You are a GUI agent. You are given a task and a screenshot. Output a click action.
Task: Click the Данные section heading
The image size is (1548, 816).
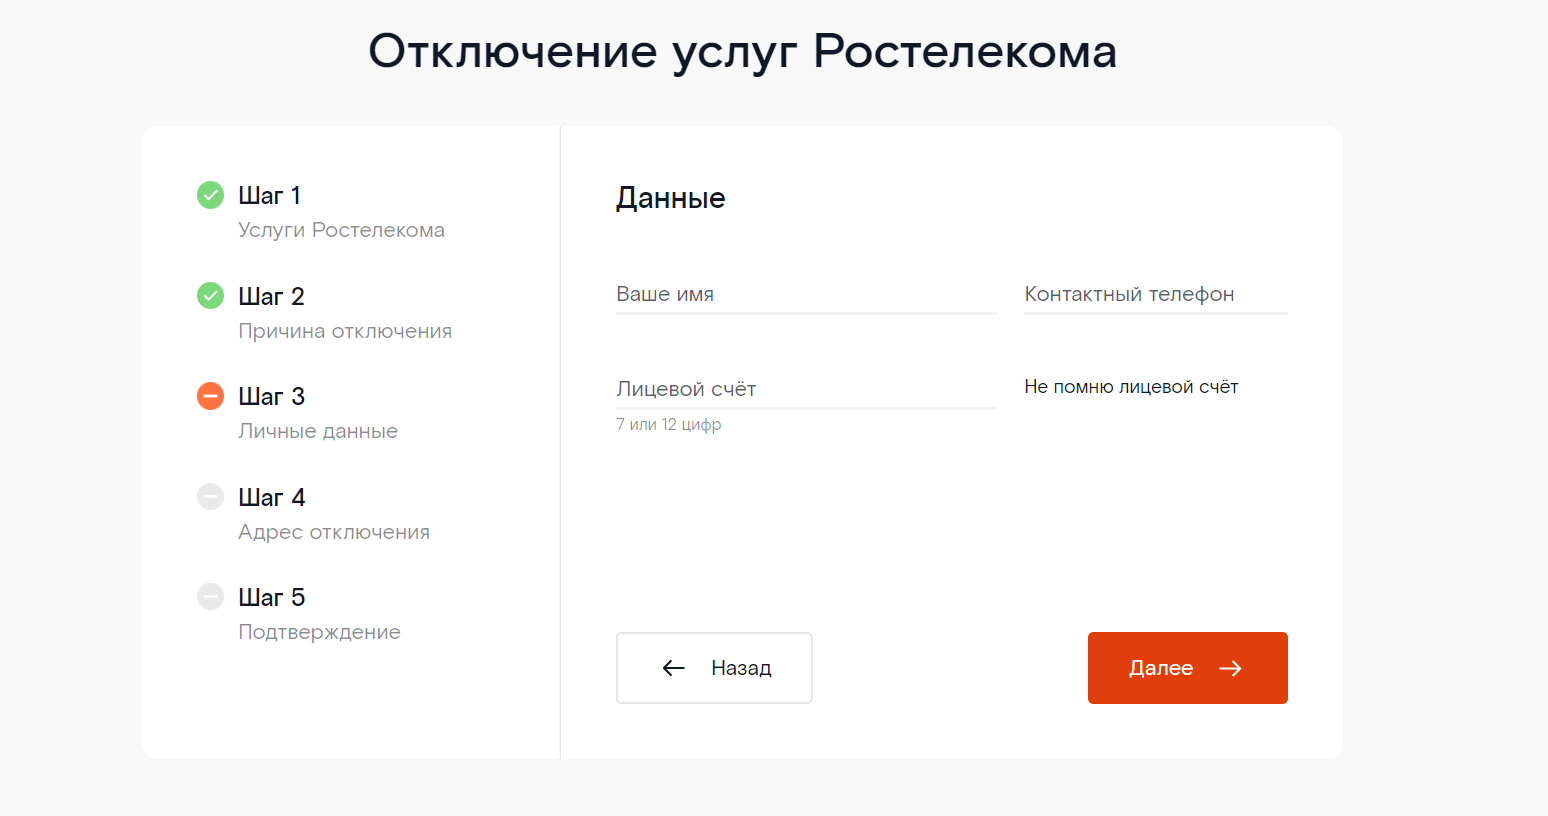[x=670, y=198]
